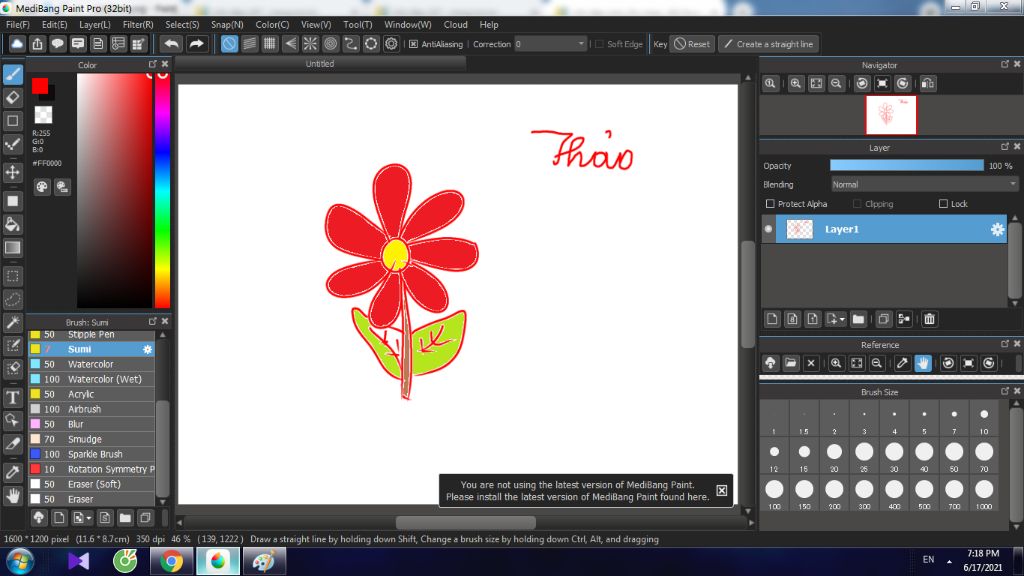This screenshot has width=1024, height=576.
Task: Add a new layer folder
Action: coord(858,319)
